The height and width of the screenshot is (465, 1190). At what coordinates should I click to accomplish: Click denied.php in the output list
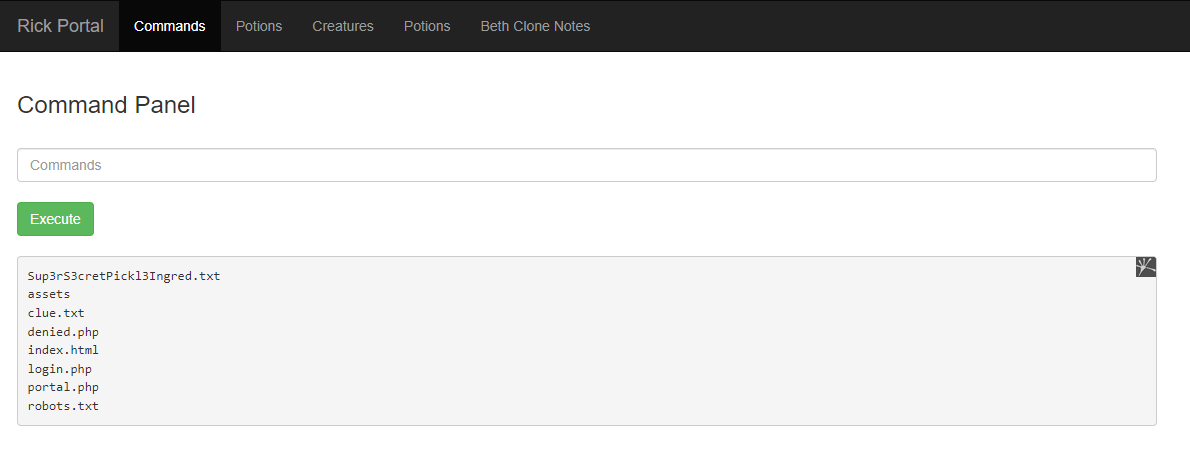[63, 332]
